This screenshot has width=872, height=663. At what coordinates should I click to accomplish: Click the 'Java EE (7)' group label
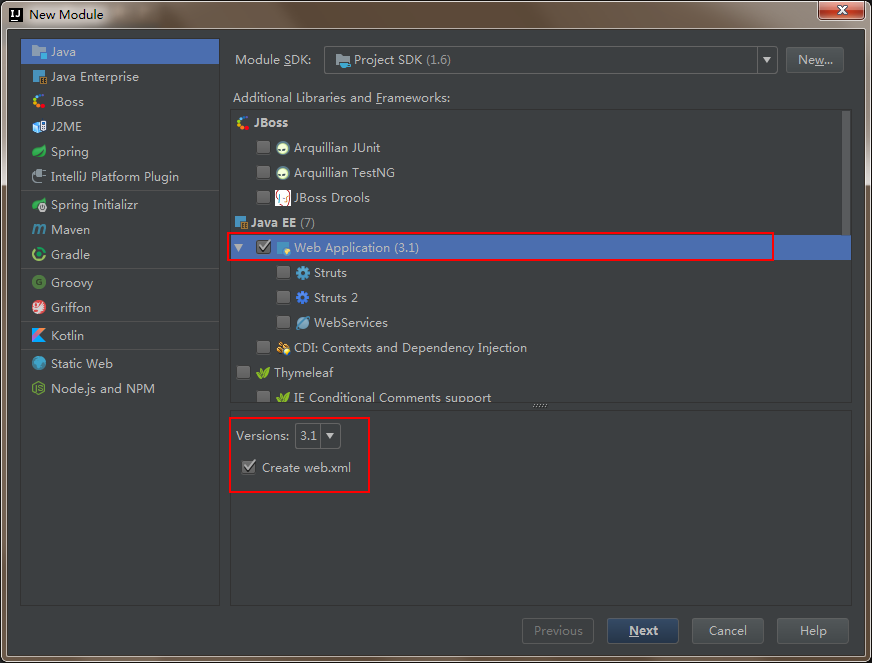point(283,223)
